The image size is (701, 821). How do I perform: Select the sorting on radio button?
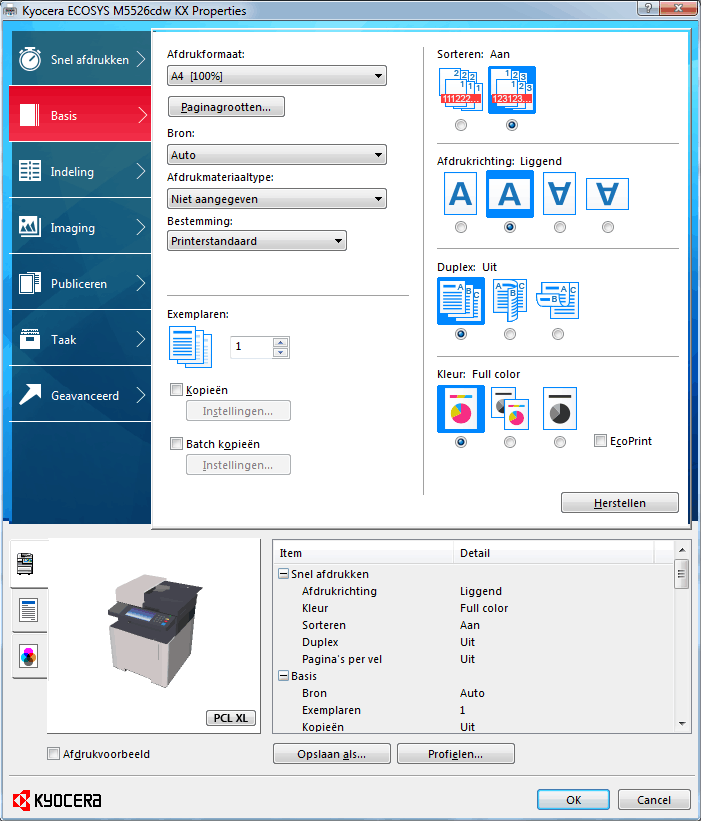511,125
